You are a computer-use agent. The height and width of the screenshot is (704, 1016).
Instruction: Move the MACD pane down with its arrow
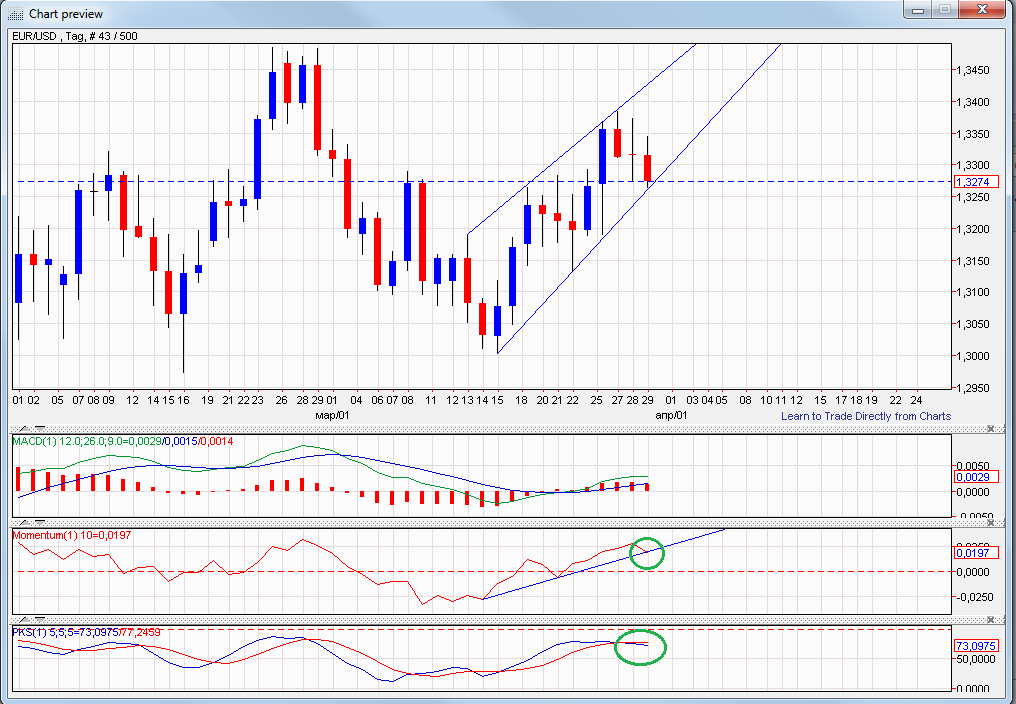point(40,428)
